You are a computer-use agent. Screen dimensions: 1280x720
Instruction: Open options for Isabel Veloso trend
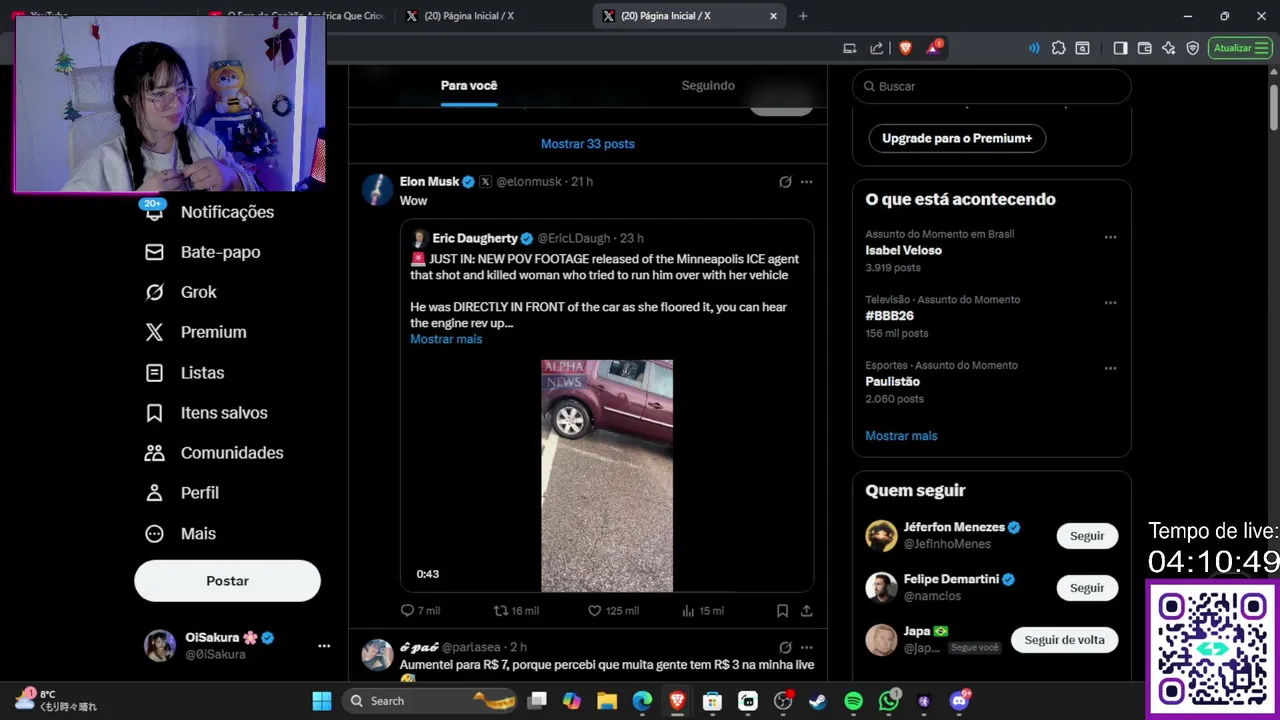coord(1110,238)
